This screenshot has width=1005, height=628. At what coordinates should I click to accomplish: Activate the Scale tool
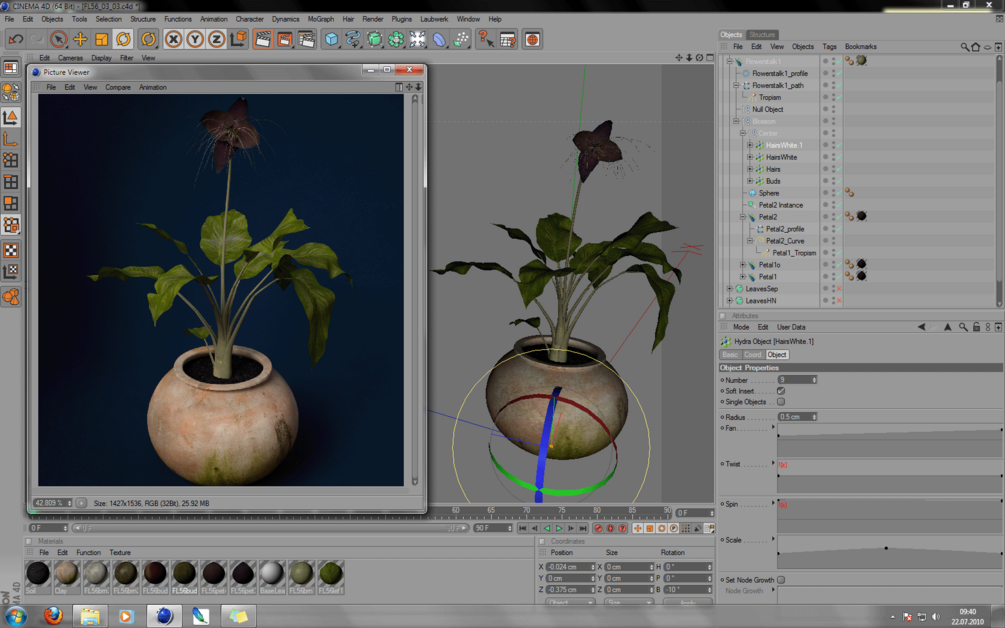tap(101, 40)
